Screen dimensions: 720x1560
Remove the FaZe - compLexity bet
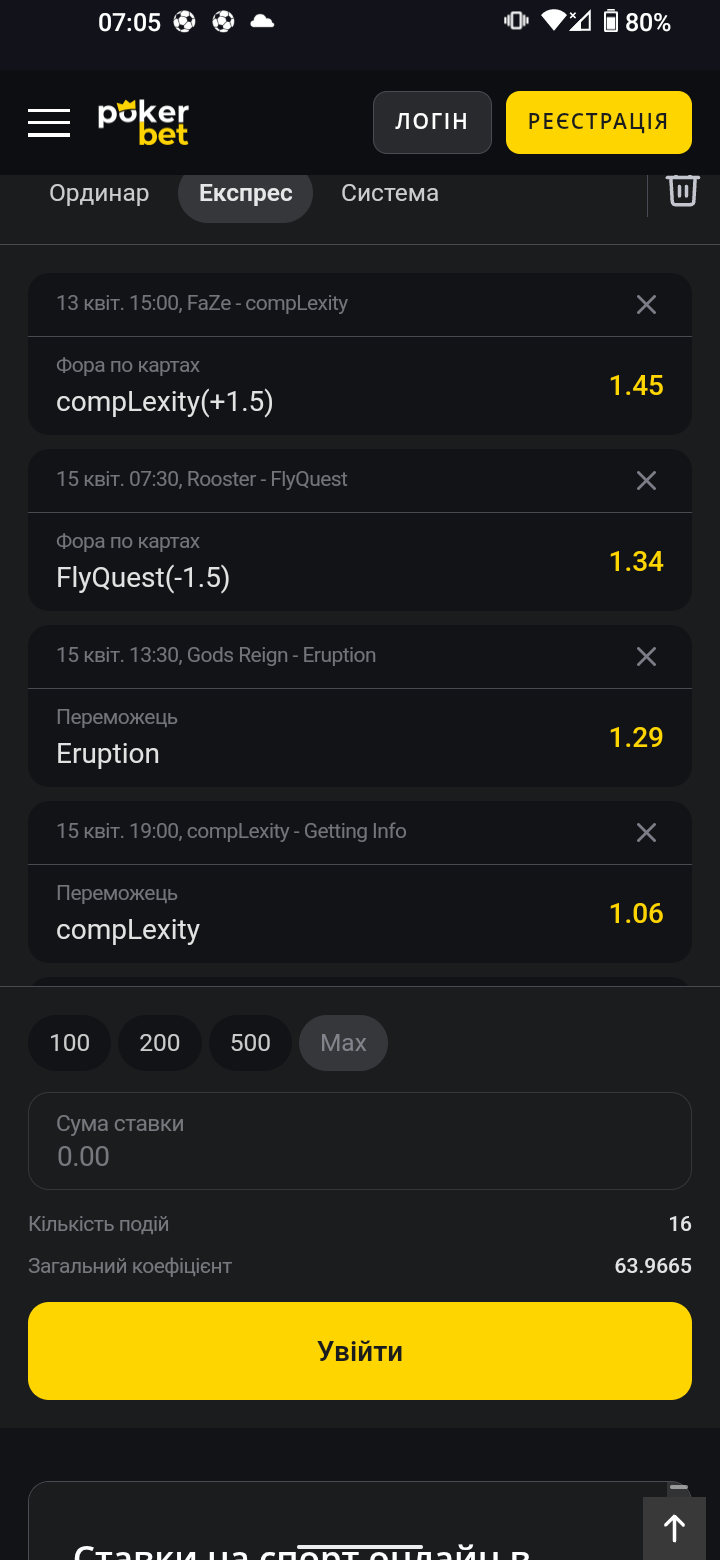click(x=647, y=304)
